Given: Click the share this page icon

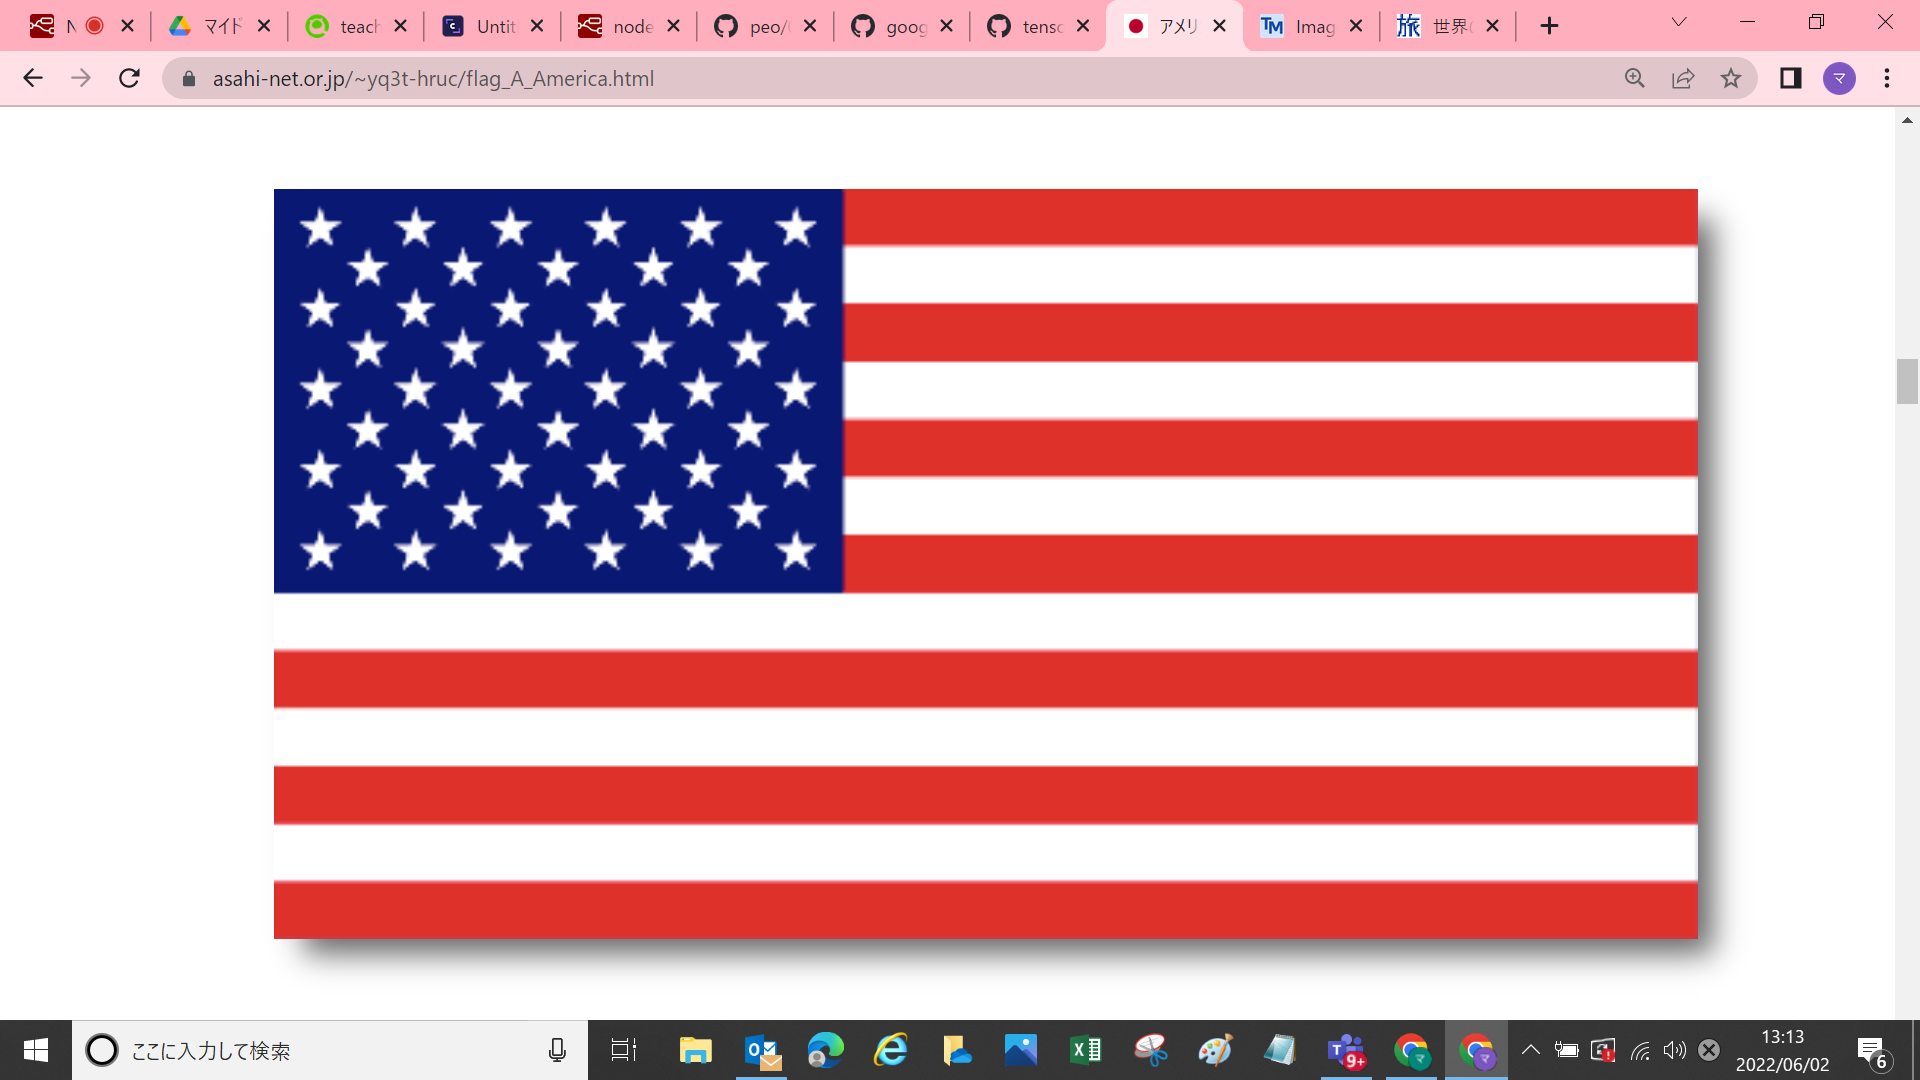Looking at the screenshot, I should (1683, 78).
